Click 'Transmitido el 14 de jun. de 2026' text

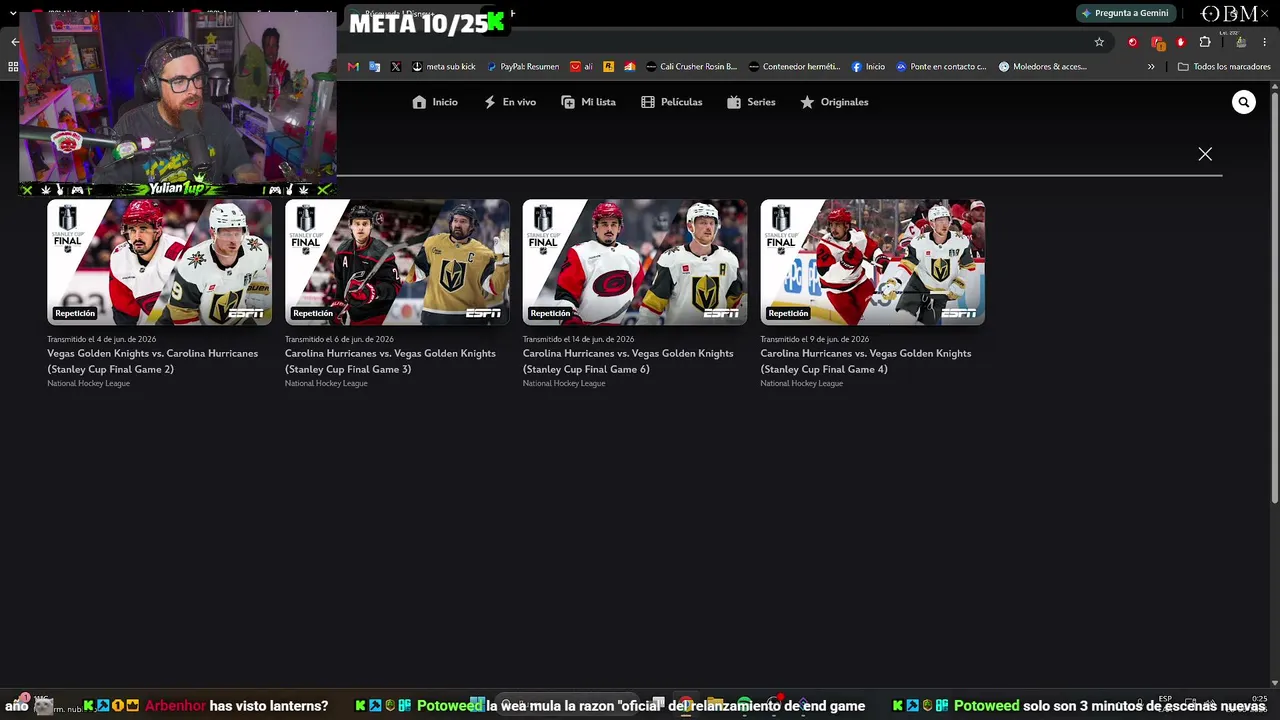tap(579, 339)
